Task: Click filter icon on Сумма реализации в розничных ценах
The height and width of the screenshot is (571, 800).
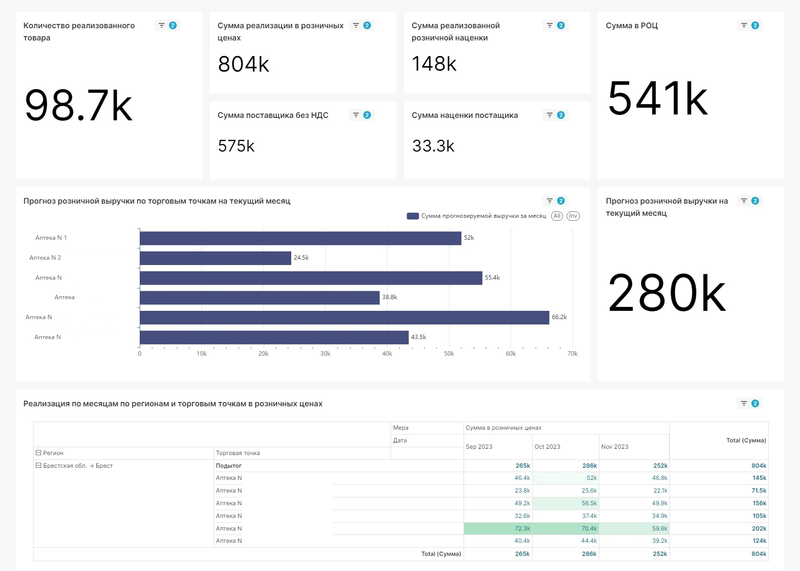Action: (x=355, y=25)
